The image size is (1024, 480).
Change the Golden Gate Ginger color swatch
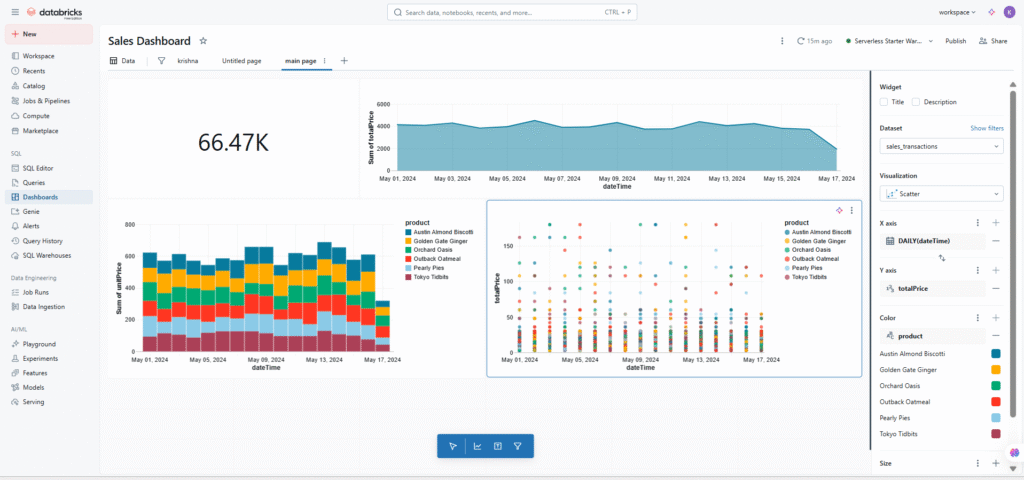pyautogui.click(x=995, y=369)
